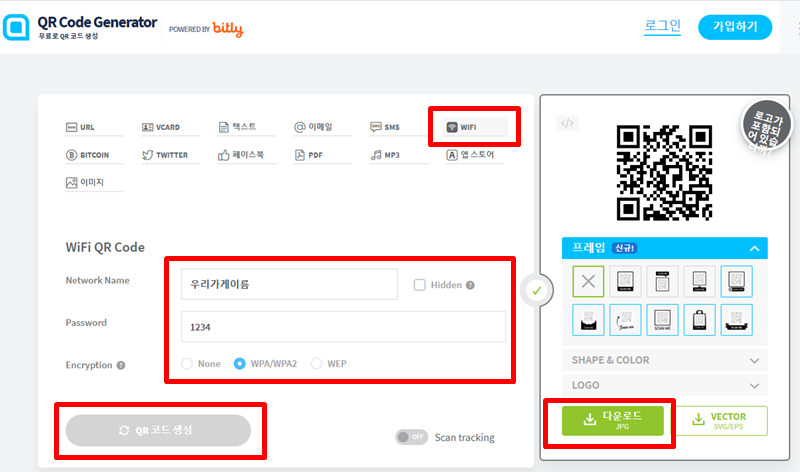Choose the envelope style frame
Image resolution: width=800 pixels, height=472 pixels.
click(x=588, y=320)
